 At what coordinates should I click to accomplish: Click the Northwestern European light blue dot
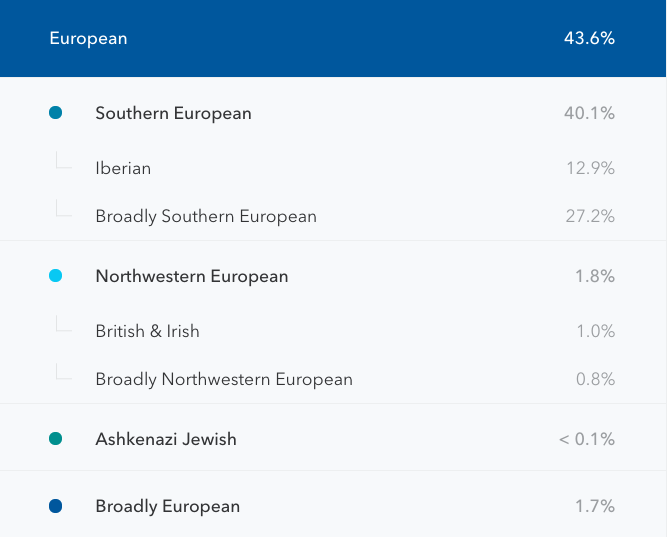(55, 276)
